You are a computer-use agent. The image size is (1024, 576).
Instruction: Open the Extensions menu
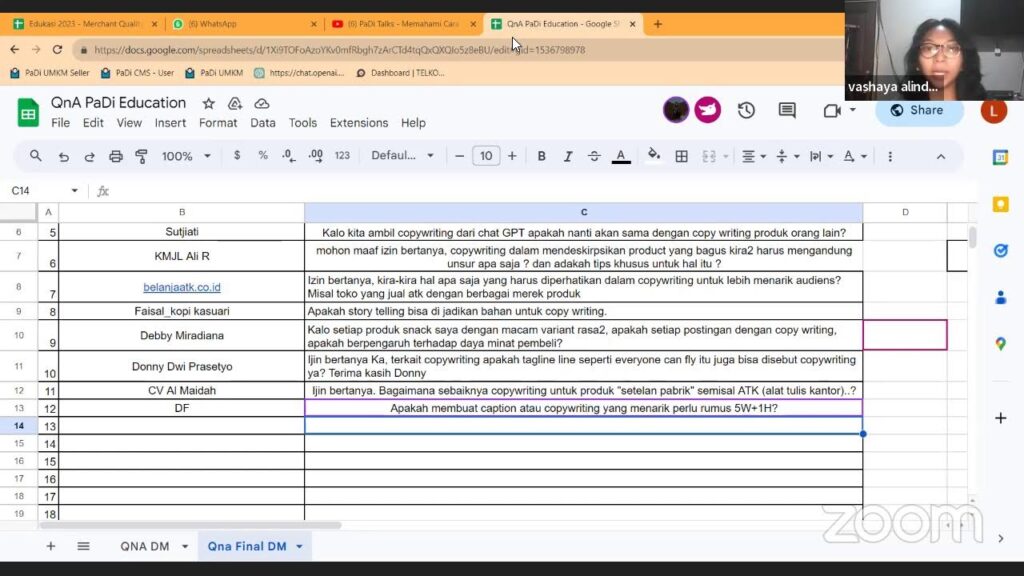point(359,123)
